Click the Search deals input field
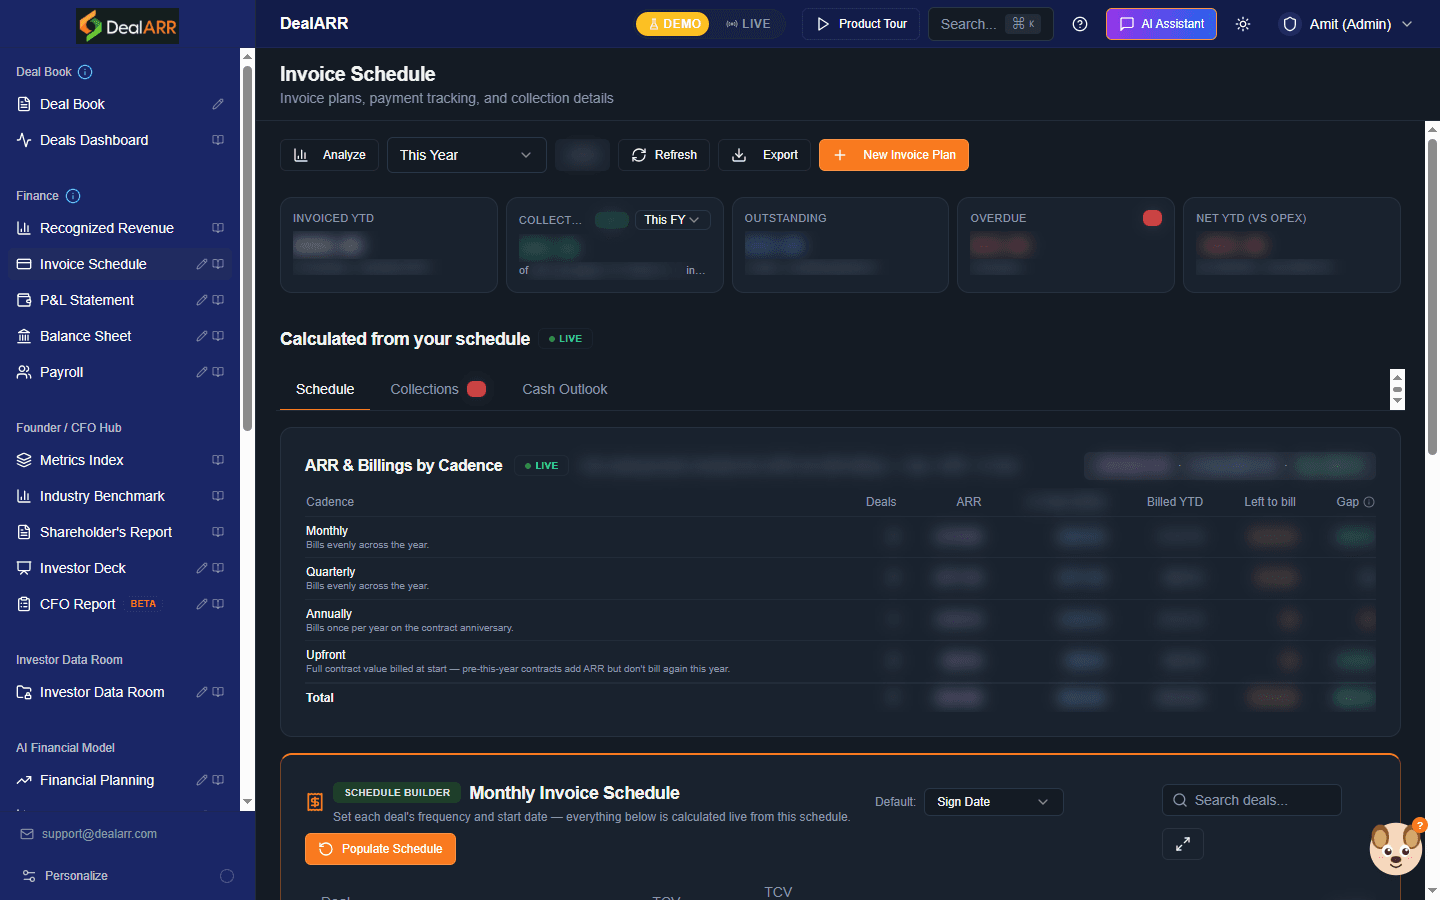The height and width of the screenshot is (900, 1440). [1252, 800]
